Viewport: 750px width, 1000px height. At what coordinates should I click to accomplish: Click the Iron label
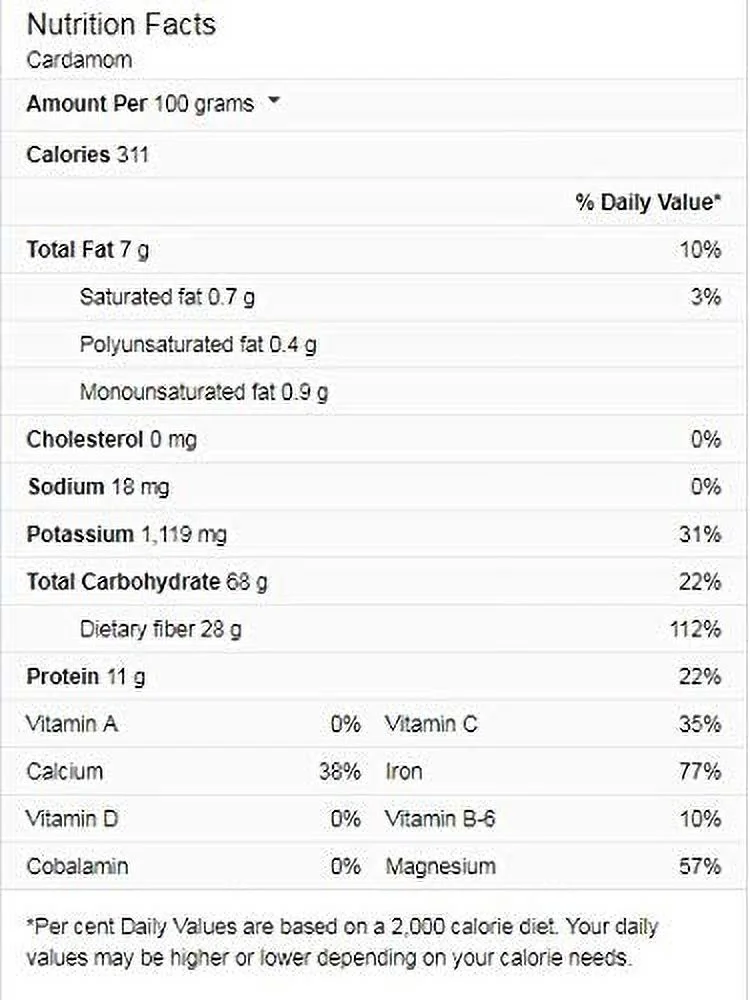[404, 771]
